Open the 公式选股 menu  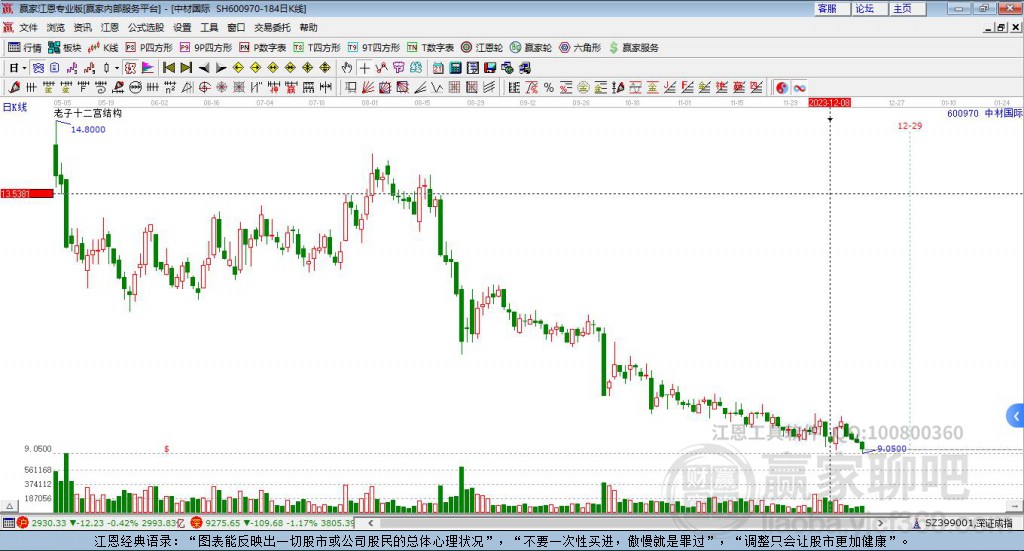click(x=146, y=27)
